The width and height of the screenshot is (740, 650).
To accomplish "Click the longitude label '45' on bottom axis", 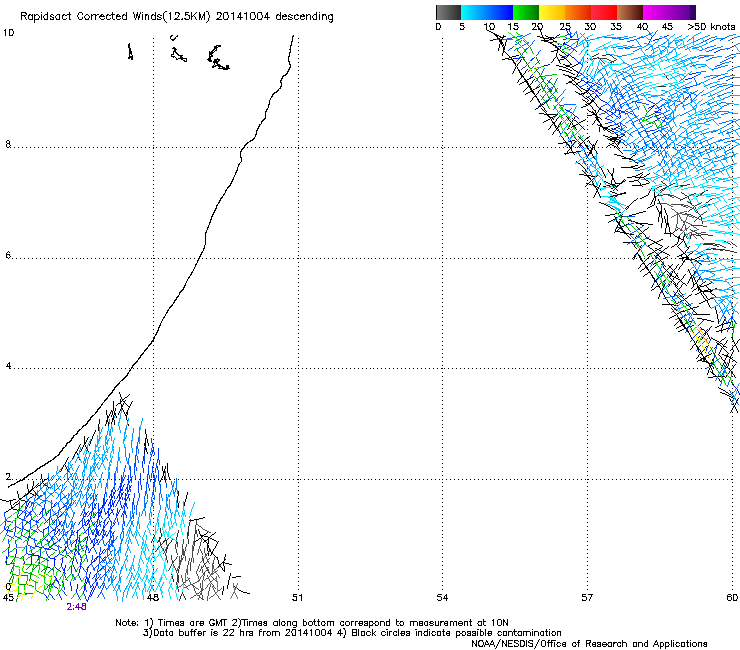I will pyautogui.click(x=8, y=598).
